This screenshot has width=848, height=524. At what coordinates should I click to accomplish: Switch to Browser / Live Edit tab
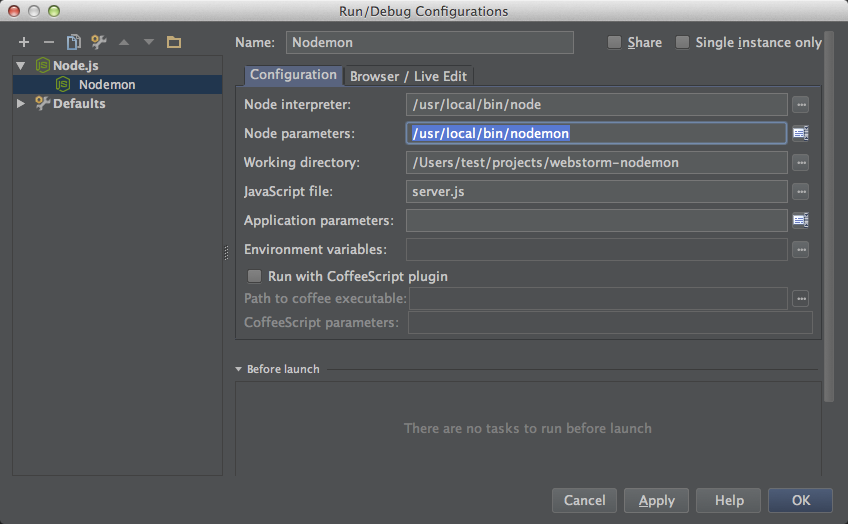(408, 76)
